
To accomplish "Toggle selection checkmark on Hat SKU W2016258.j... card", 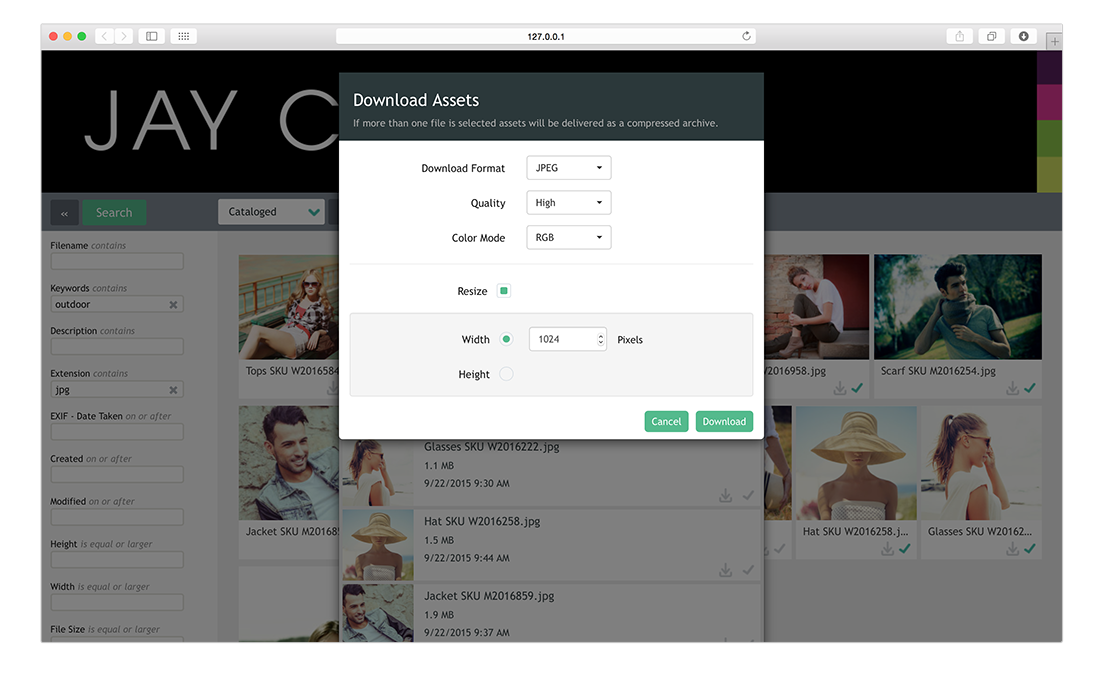I will 905,549.
